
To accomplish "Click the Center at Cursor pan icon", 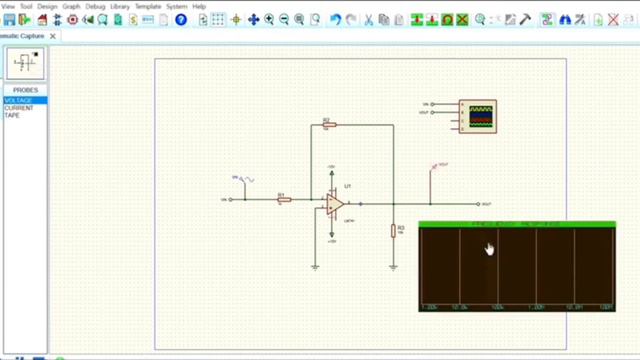I will click(x=253, y=20).
